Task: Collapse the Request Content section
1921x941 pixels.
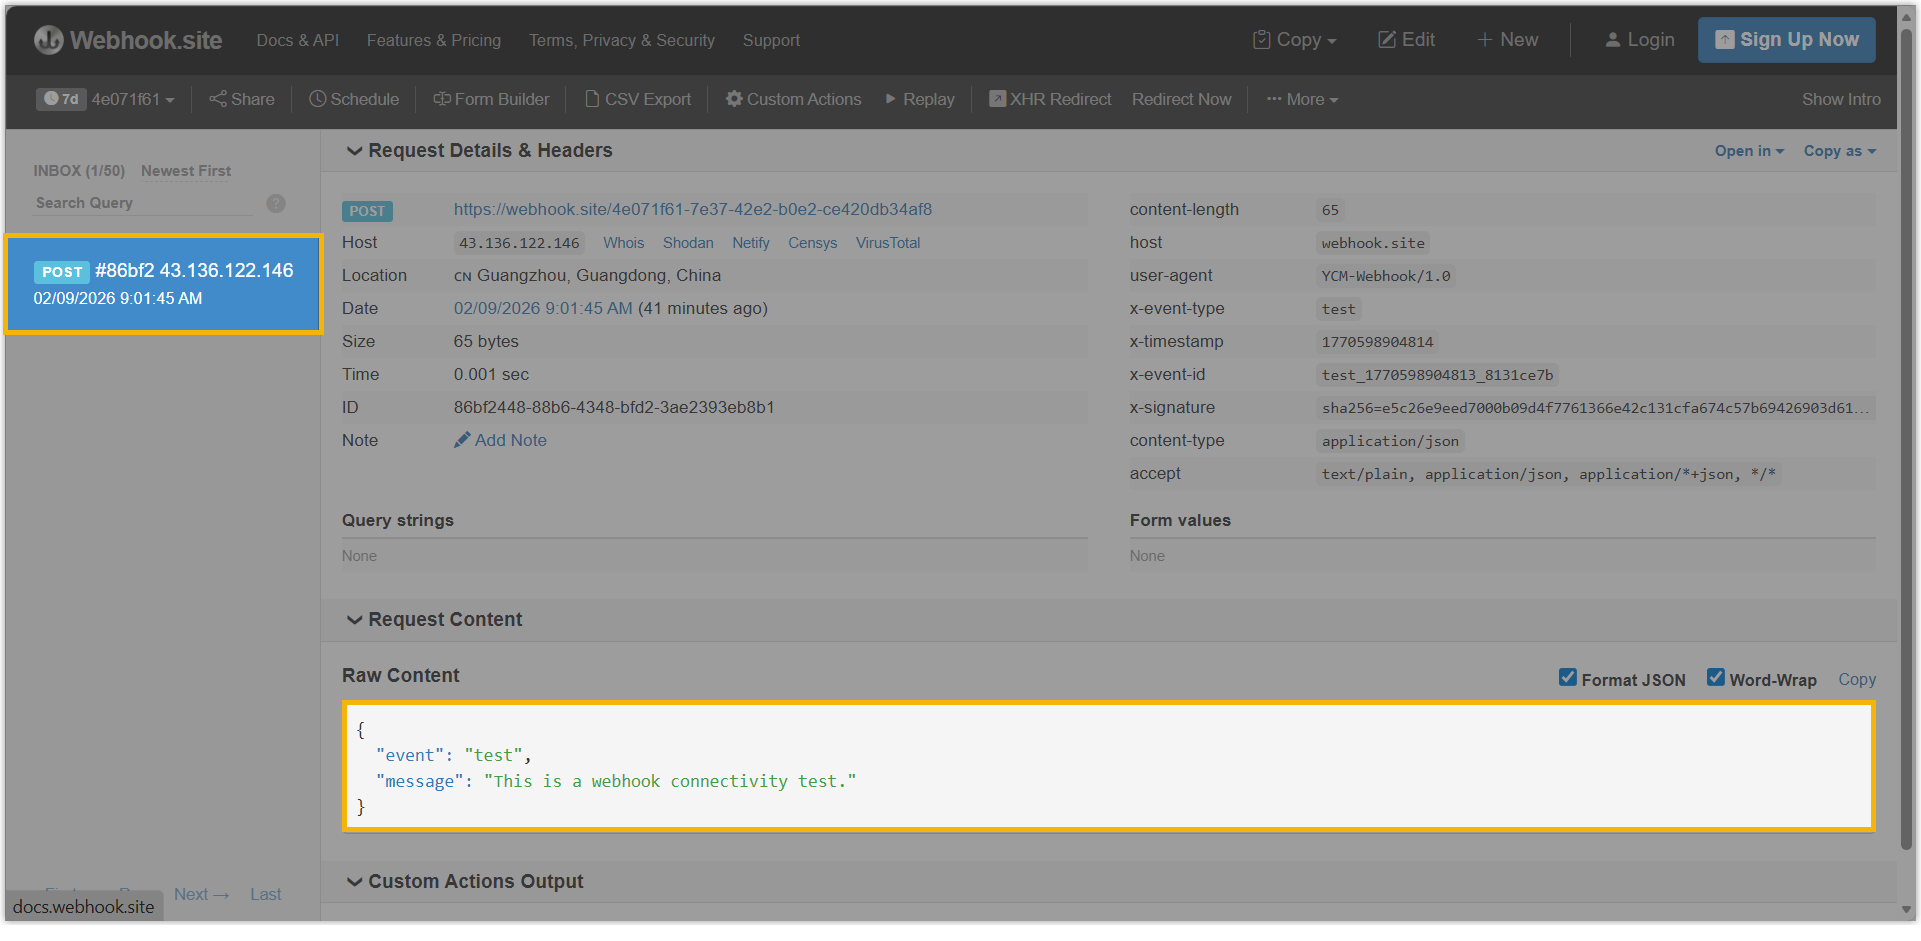Action: click(x=354, y=620)
